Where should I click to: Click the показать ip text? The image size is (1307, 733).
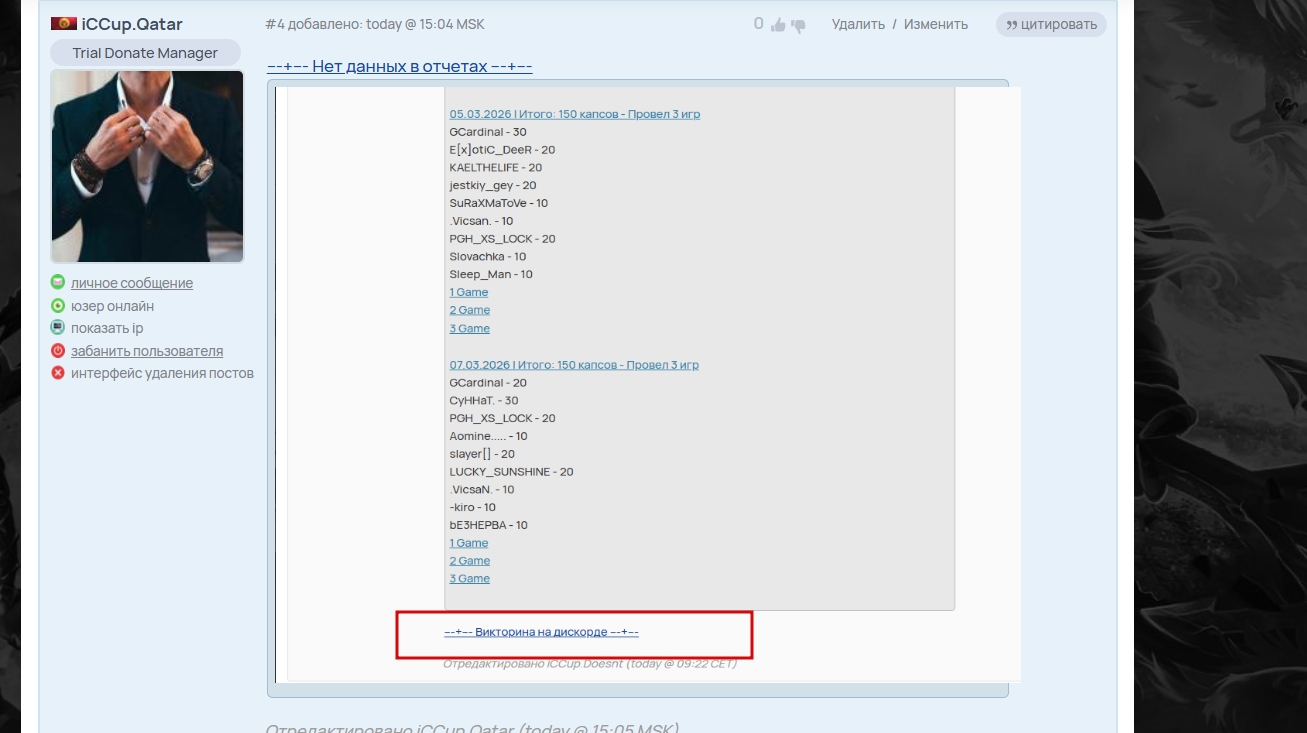pyautogui.click(x=107, y=328)
